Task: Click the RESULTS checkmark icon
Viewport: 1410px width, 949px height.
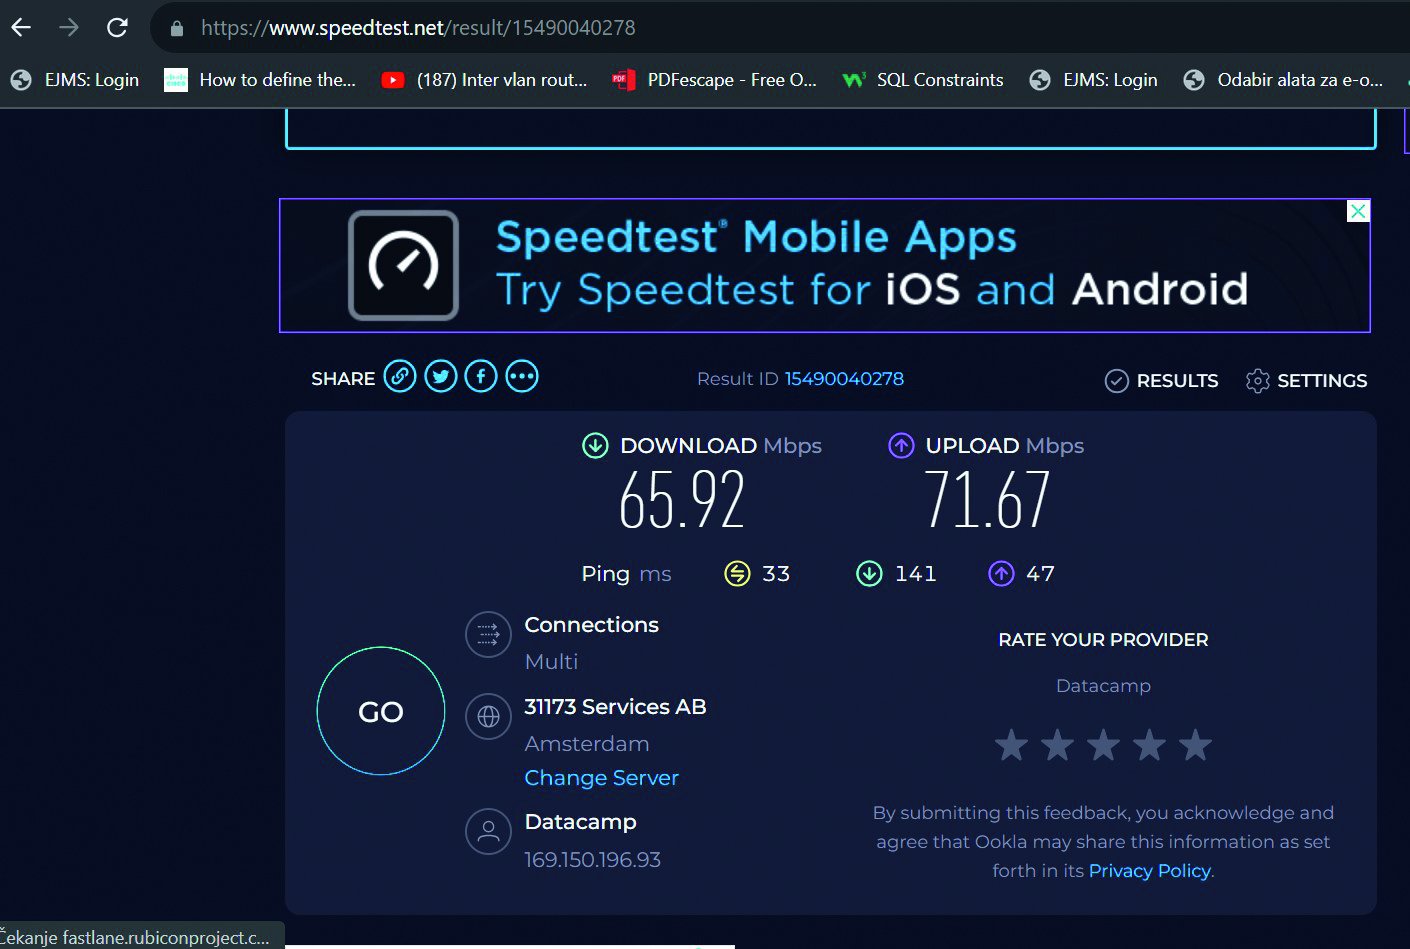Action: point(1117,381)
